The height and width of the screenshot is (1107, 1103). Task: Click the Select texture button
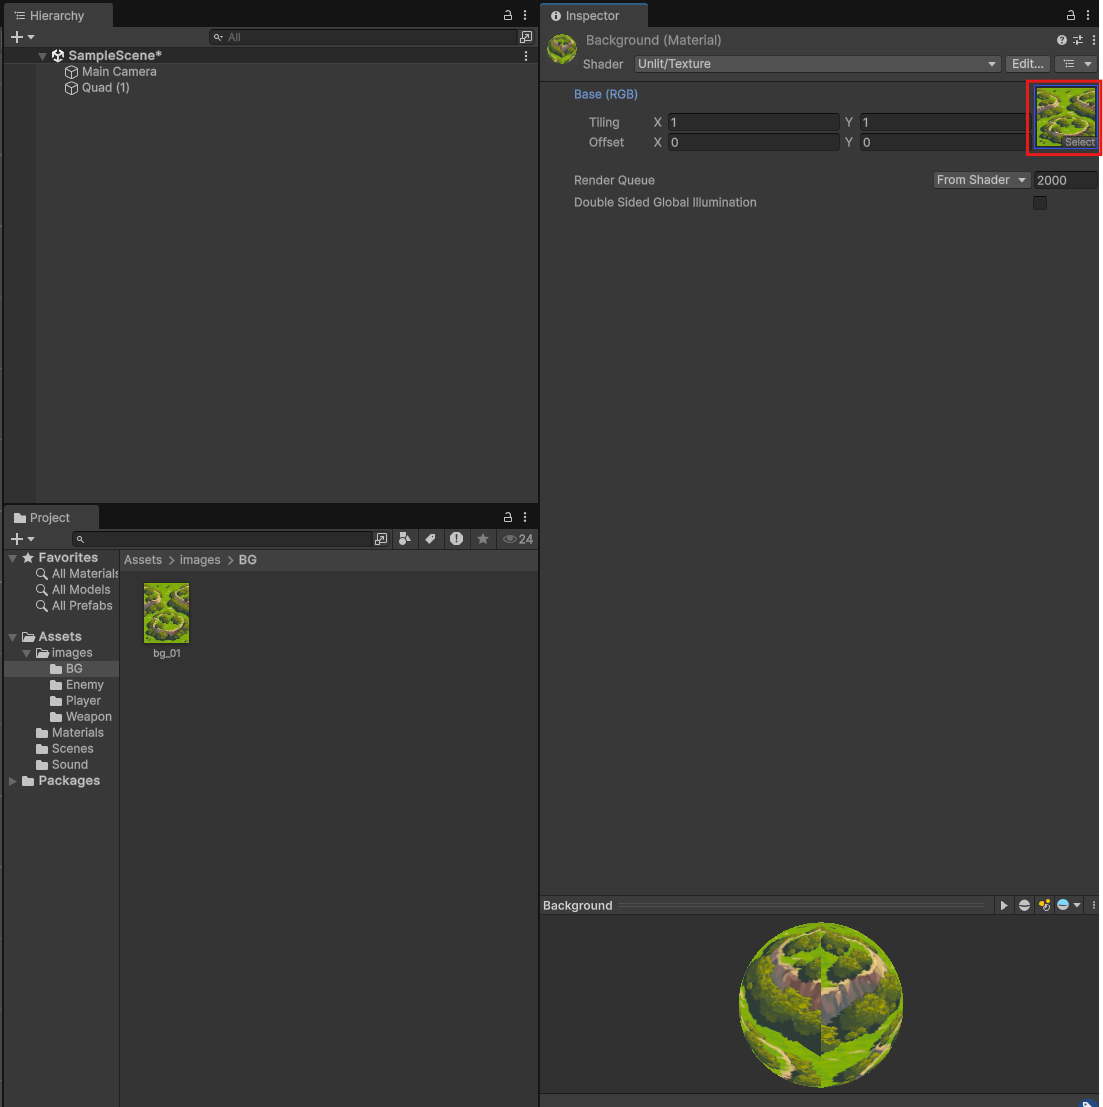(1080, 142)
